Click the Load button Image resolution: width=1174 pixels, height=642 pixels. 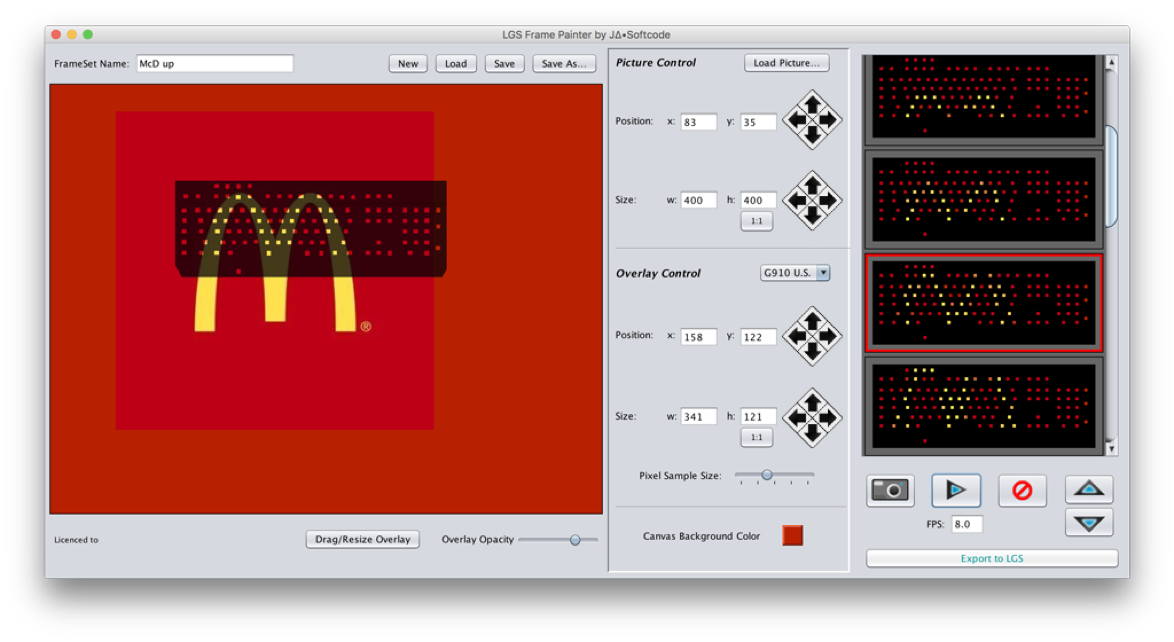click(456, 64)
